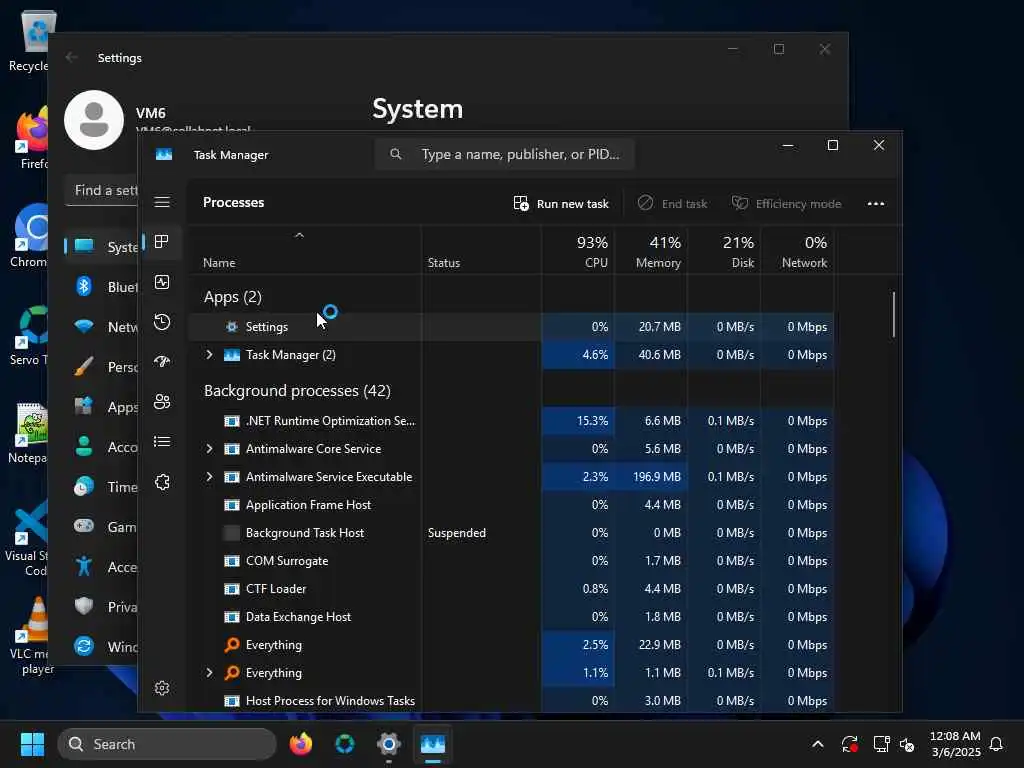Click the 196.9 MB memory cell

click(x=651, y=477)
